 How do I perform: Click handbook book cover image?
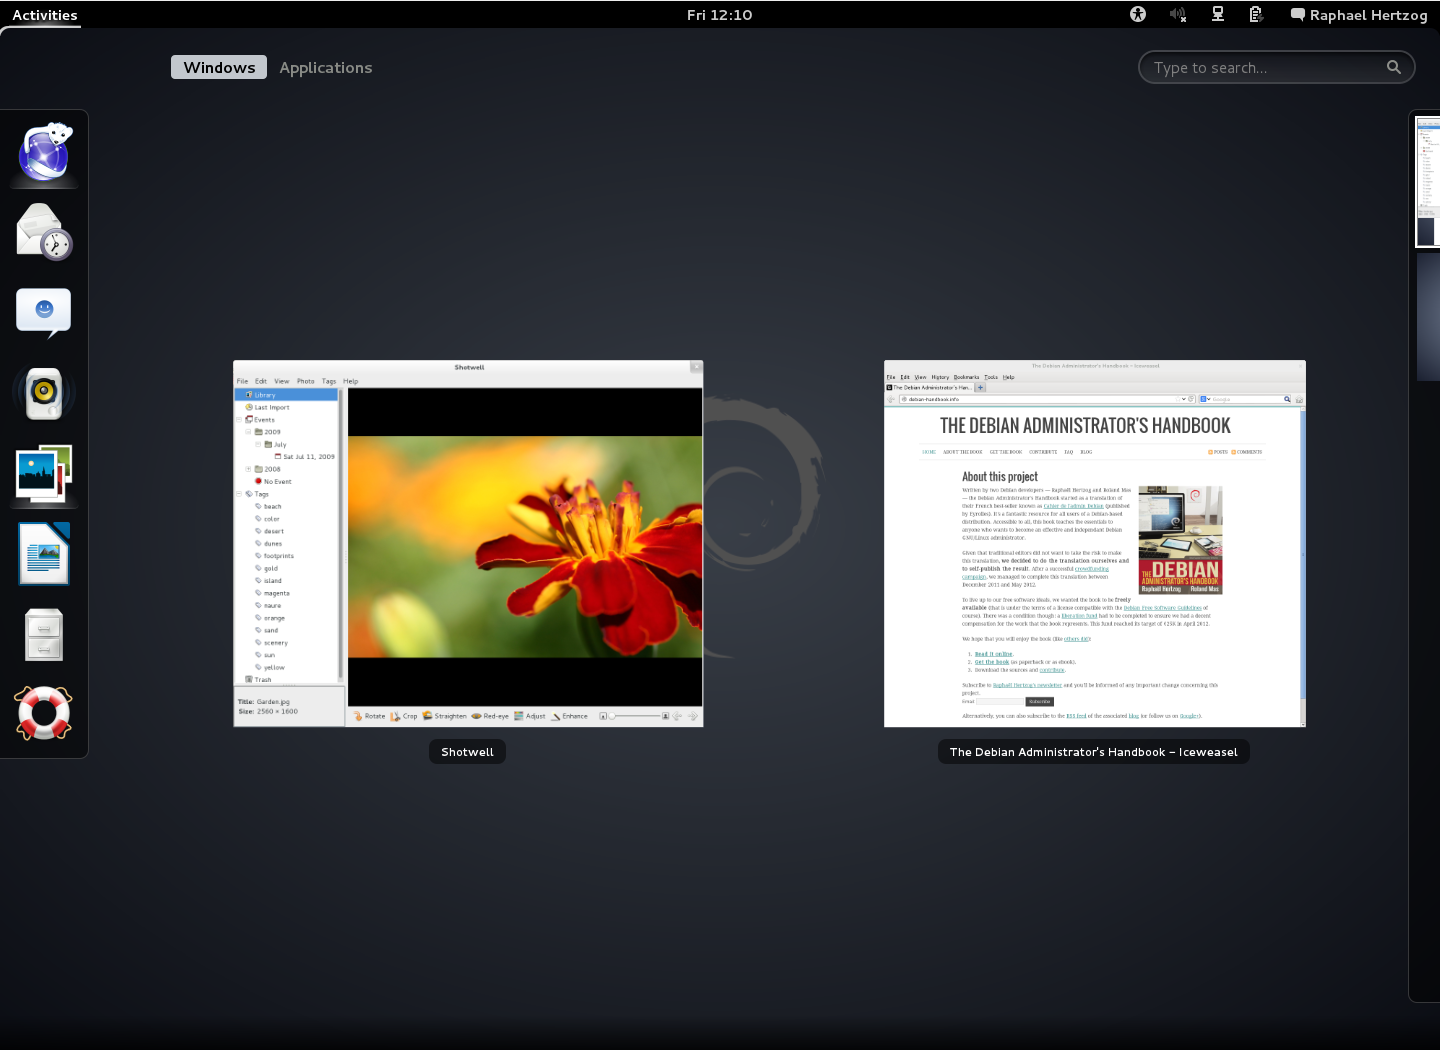(x=1181, y=540)
